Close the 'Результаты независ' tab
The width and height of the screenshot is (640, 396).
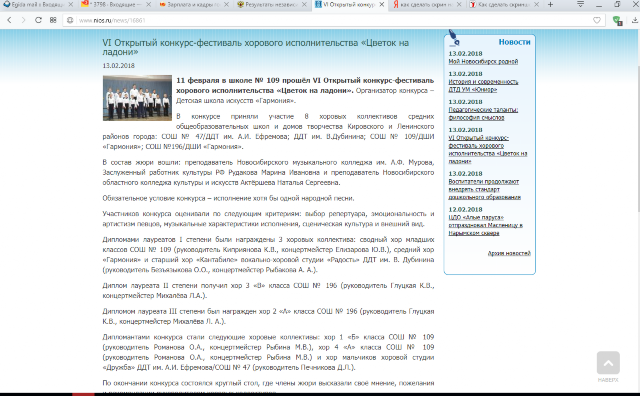(304, 4)
